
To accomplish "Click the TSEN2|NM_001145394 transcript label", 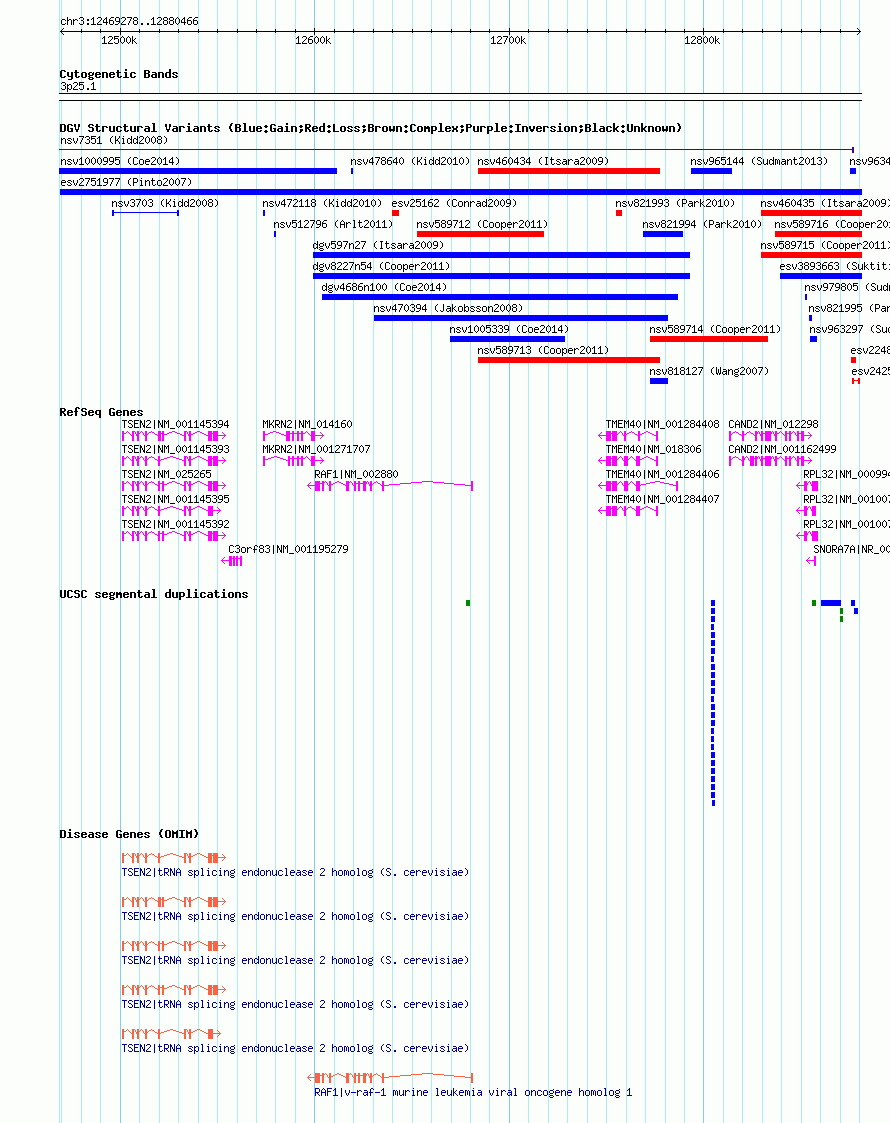I will 175,424.
